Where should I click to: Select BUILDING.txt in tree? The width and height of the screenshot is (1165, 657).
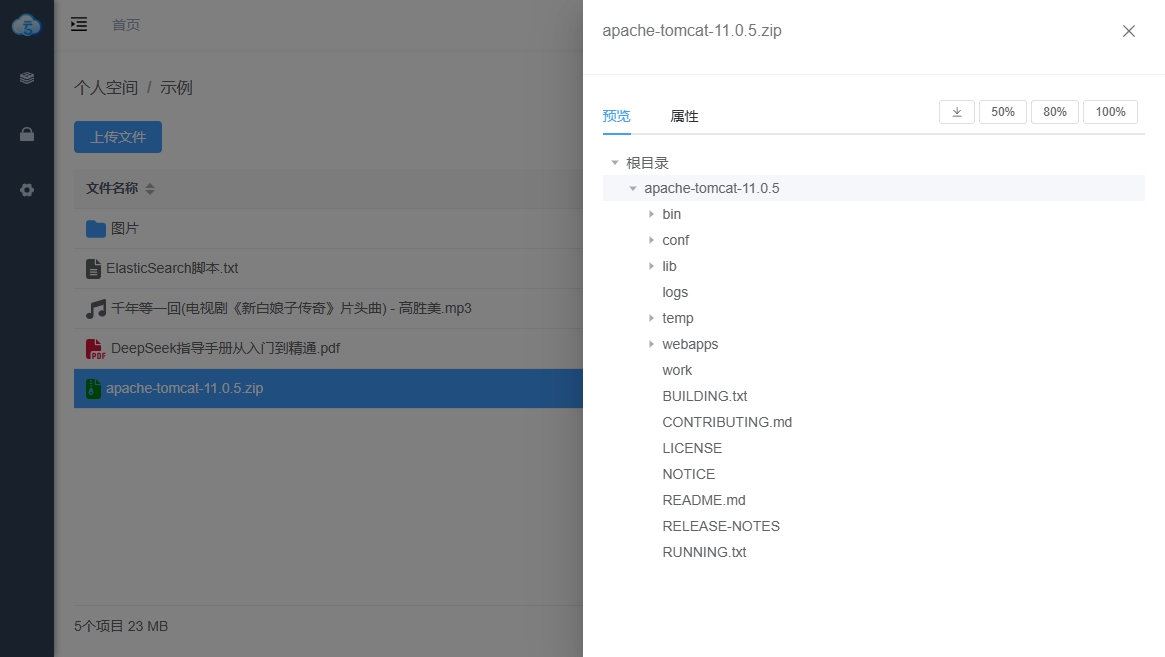click(x=704, y=396)
